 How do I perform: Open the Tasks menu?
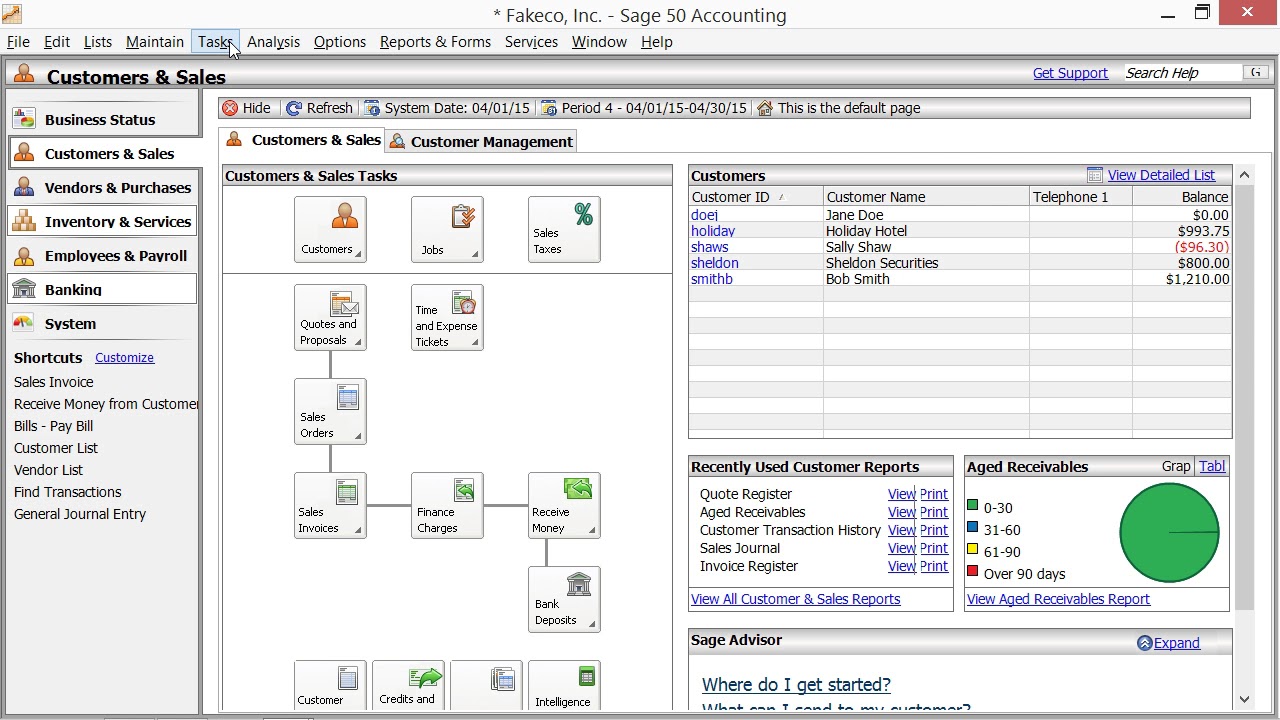tap(215, 42)
